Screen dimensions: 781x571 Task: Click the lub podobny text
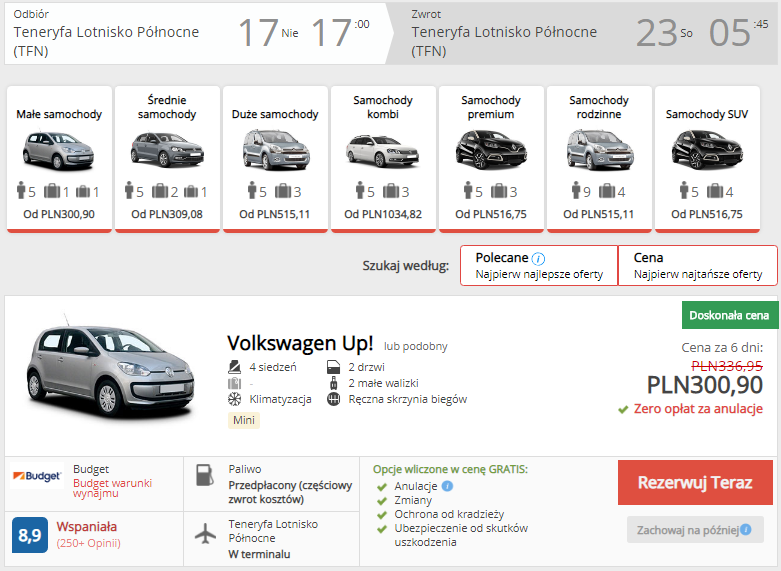click(415, 346)
